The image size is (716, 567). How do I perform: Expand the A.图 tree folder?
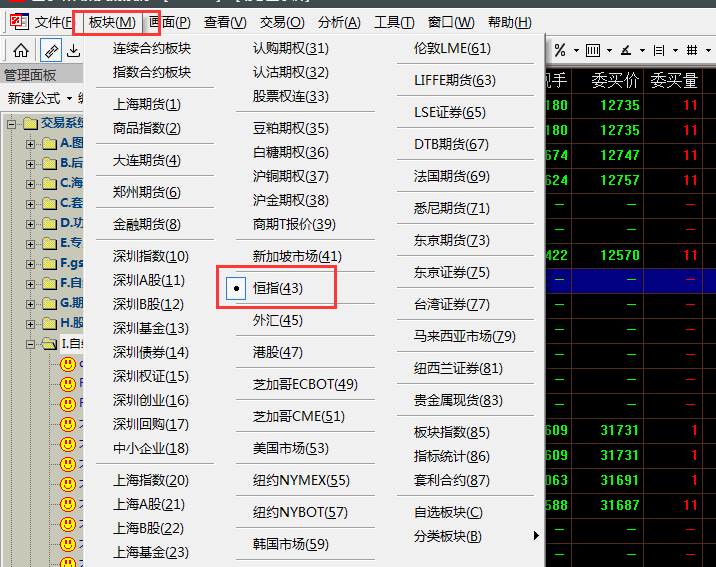click(30, 144)
